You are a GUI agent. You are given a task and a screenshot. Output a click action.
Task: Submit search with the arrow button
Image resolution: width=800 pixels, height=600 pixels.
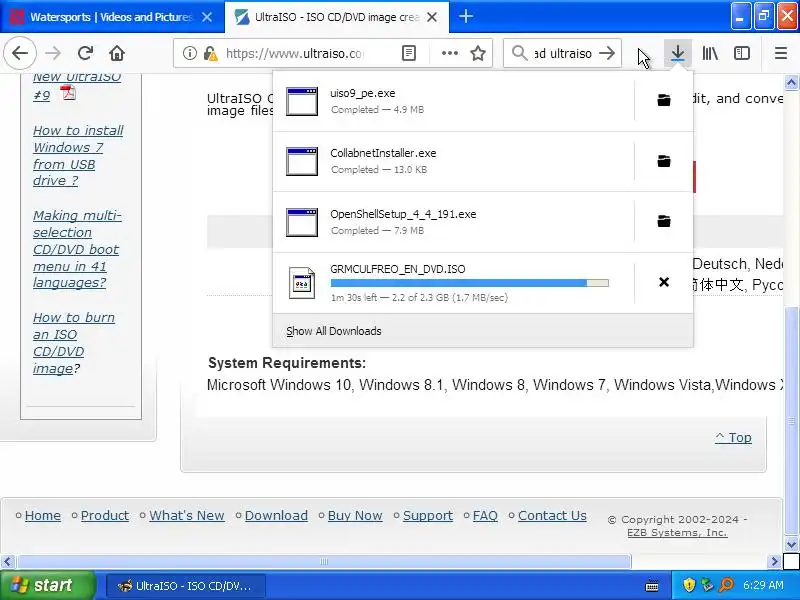(x=607, y=53)
